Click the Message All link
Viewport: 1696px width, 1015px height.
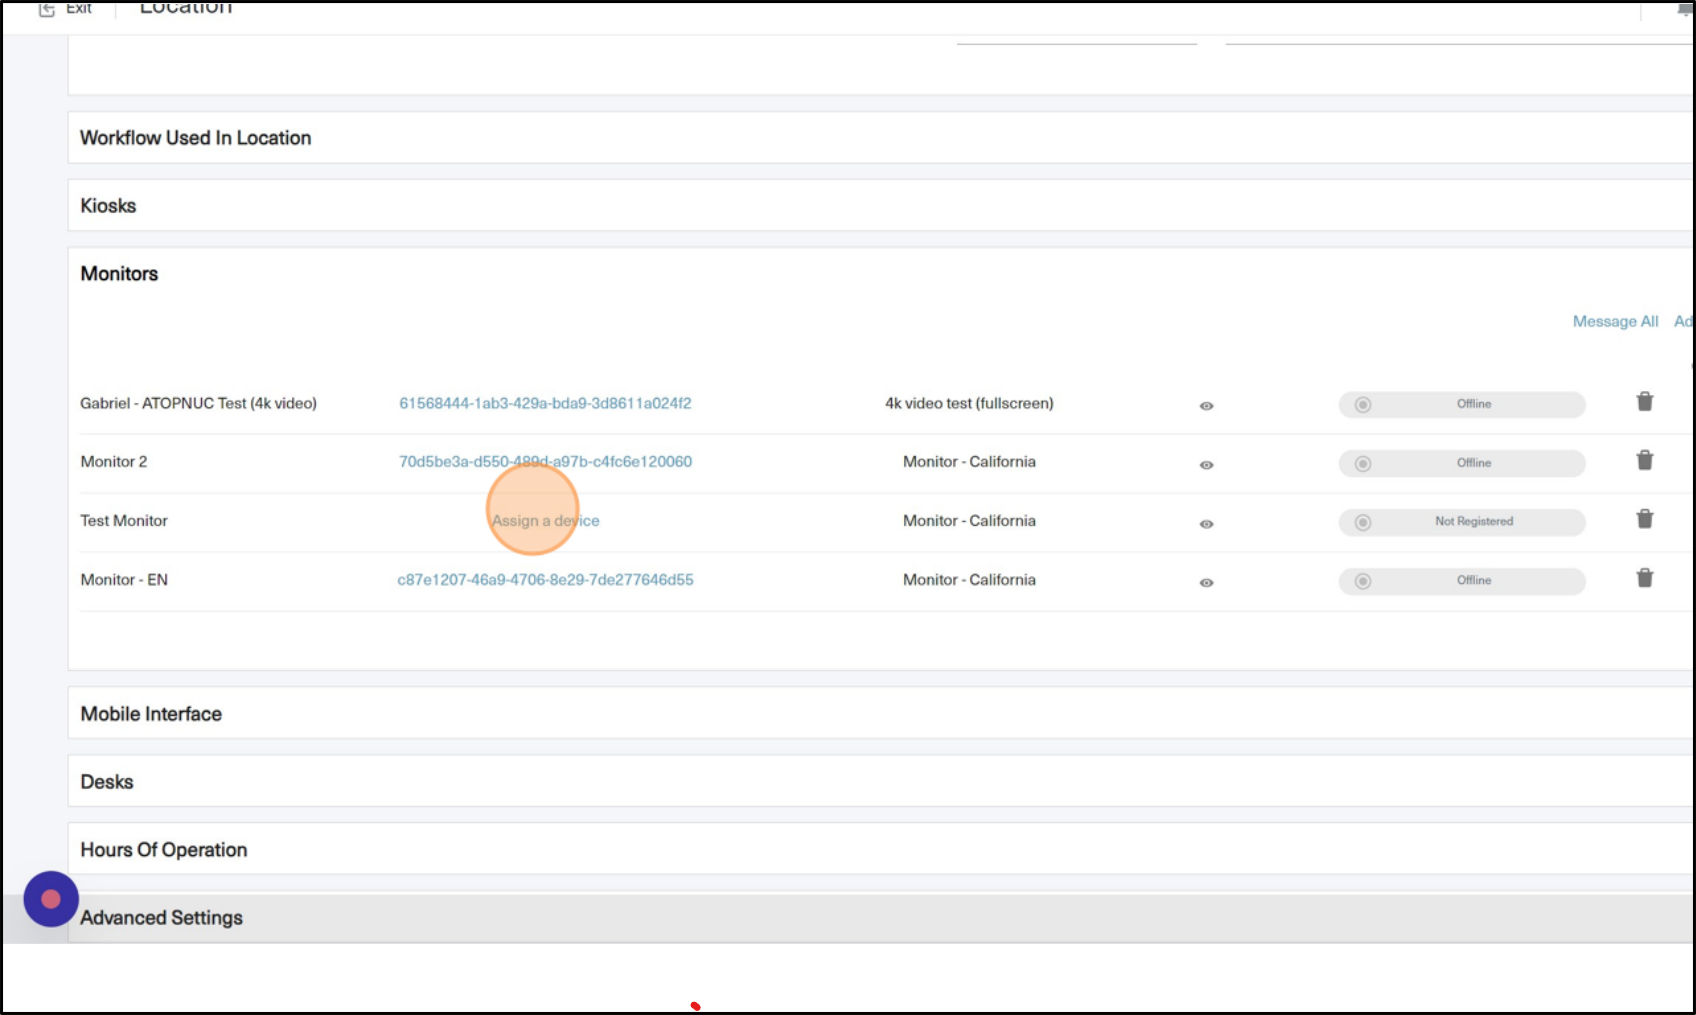1615,321
